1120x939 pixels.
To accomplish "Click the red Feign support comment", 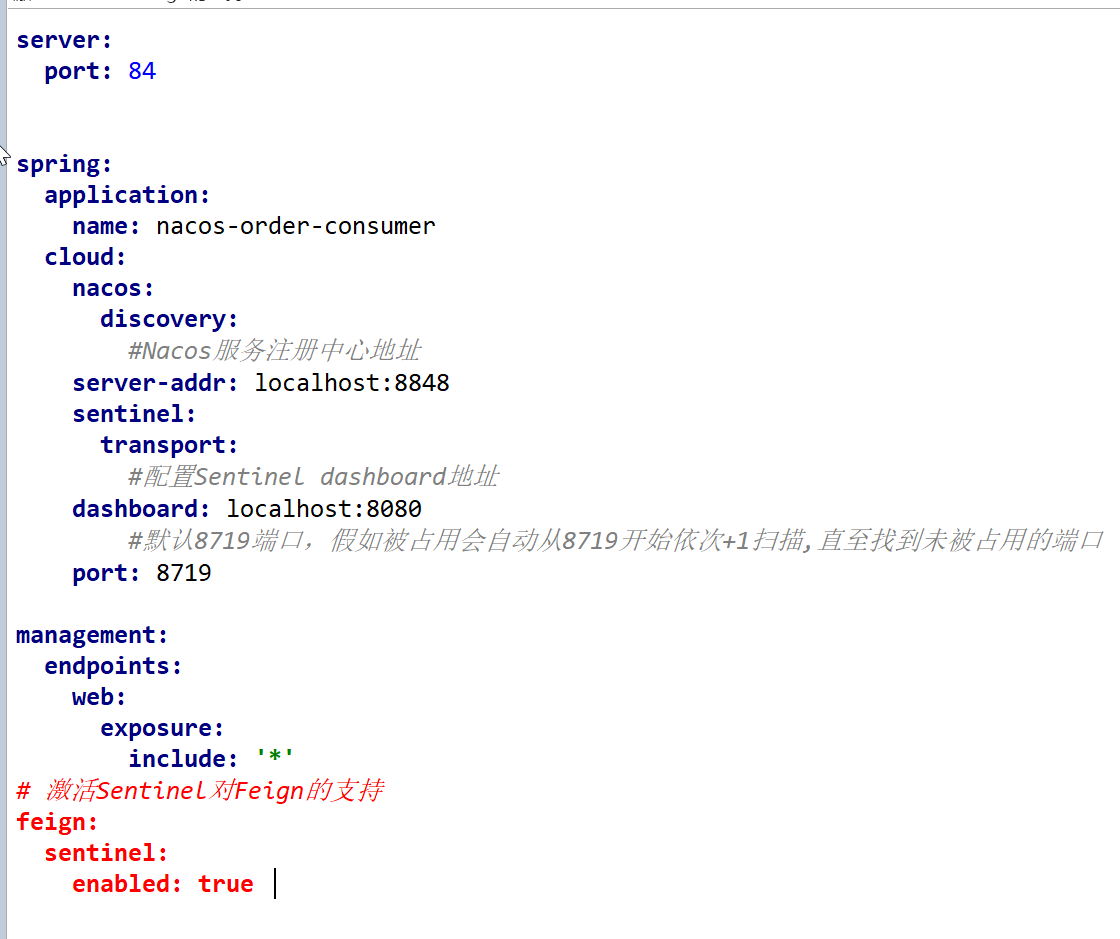I will pyautogui.click(x=200, y=790).
